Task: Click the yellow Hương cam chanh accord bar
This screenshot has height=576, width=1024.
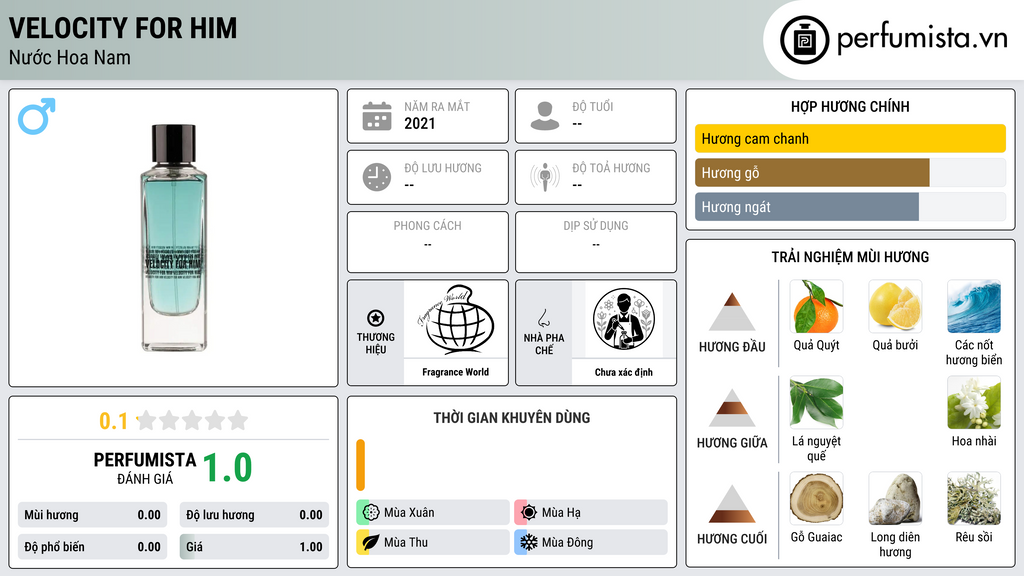Action: tap(850, 138)
